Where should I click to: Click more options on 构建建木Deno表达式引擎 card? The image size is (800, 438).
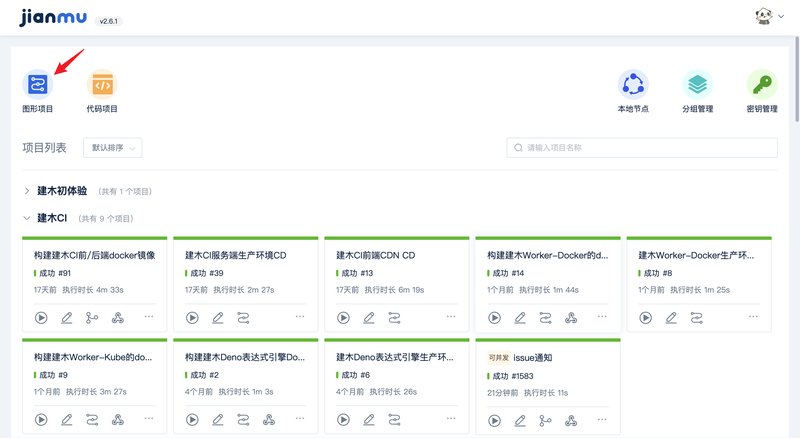[x=299, y=421]
